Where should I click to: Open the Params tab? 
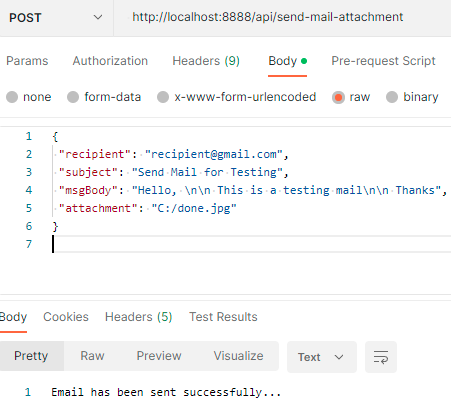[27, 61]
